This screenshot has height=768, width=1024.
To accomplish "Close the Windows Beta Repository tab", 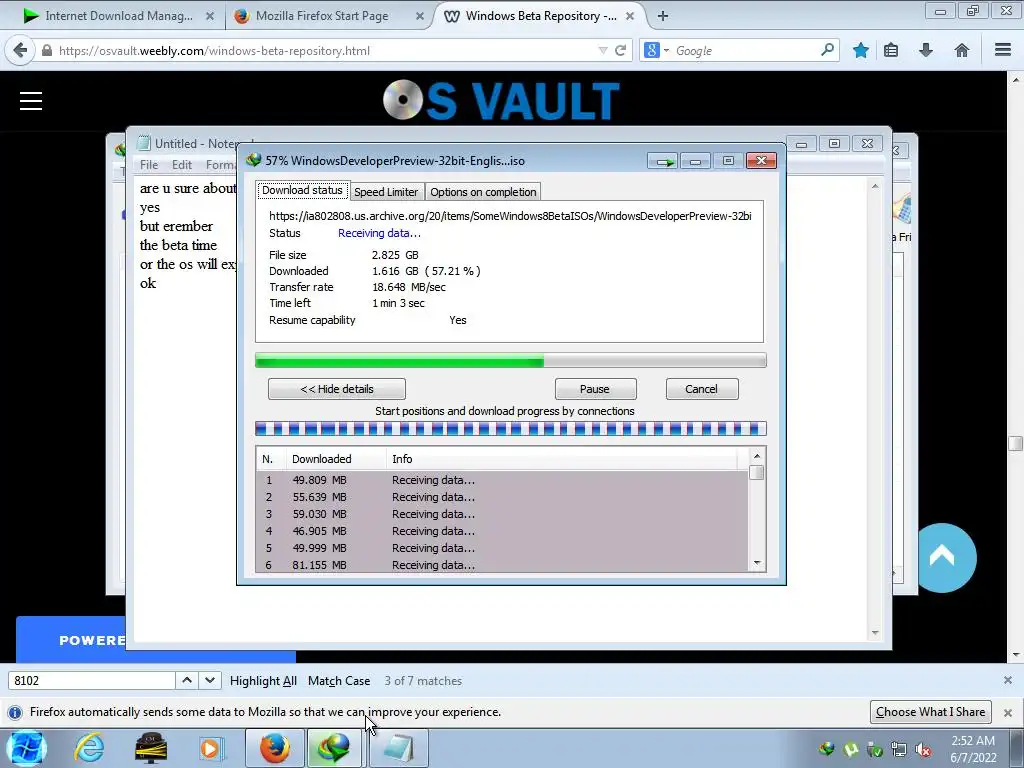I will tap(630, 16).
